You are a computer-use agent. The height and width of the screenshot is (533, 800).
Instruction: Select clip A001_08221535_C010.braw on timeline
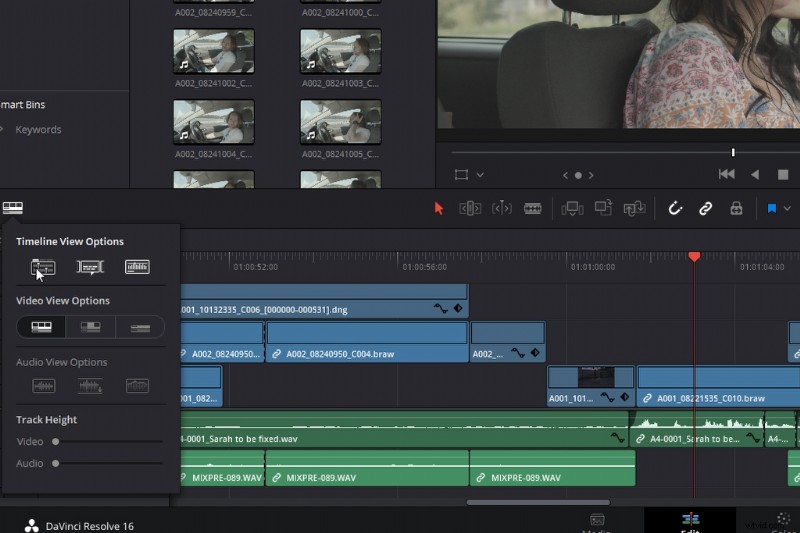[x=718, y=386]
